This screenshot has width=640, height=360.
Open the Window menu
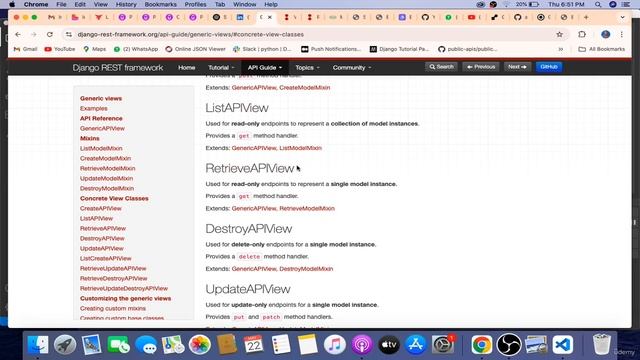[244, 4]
